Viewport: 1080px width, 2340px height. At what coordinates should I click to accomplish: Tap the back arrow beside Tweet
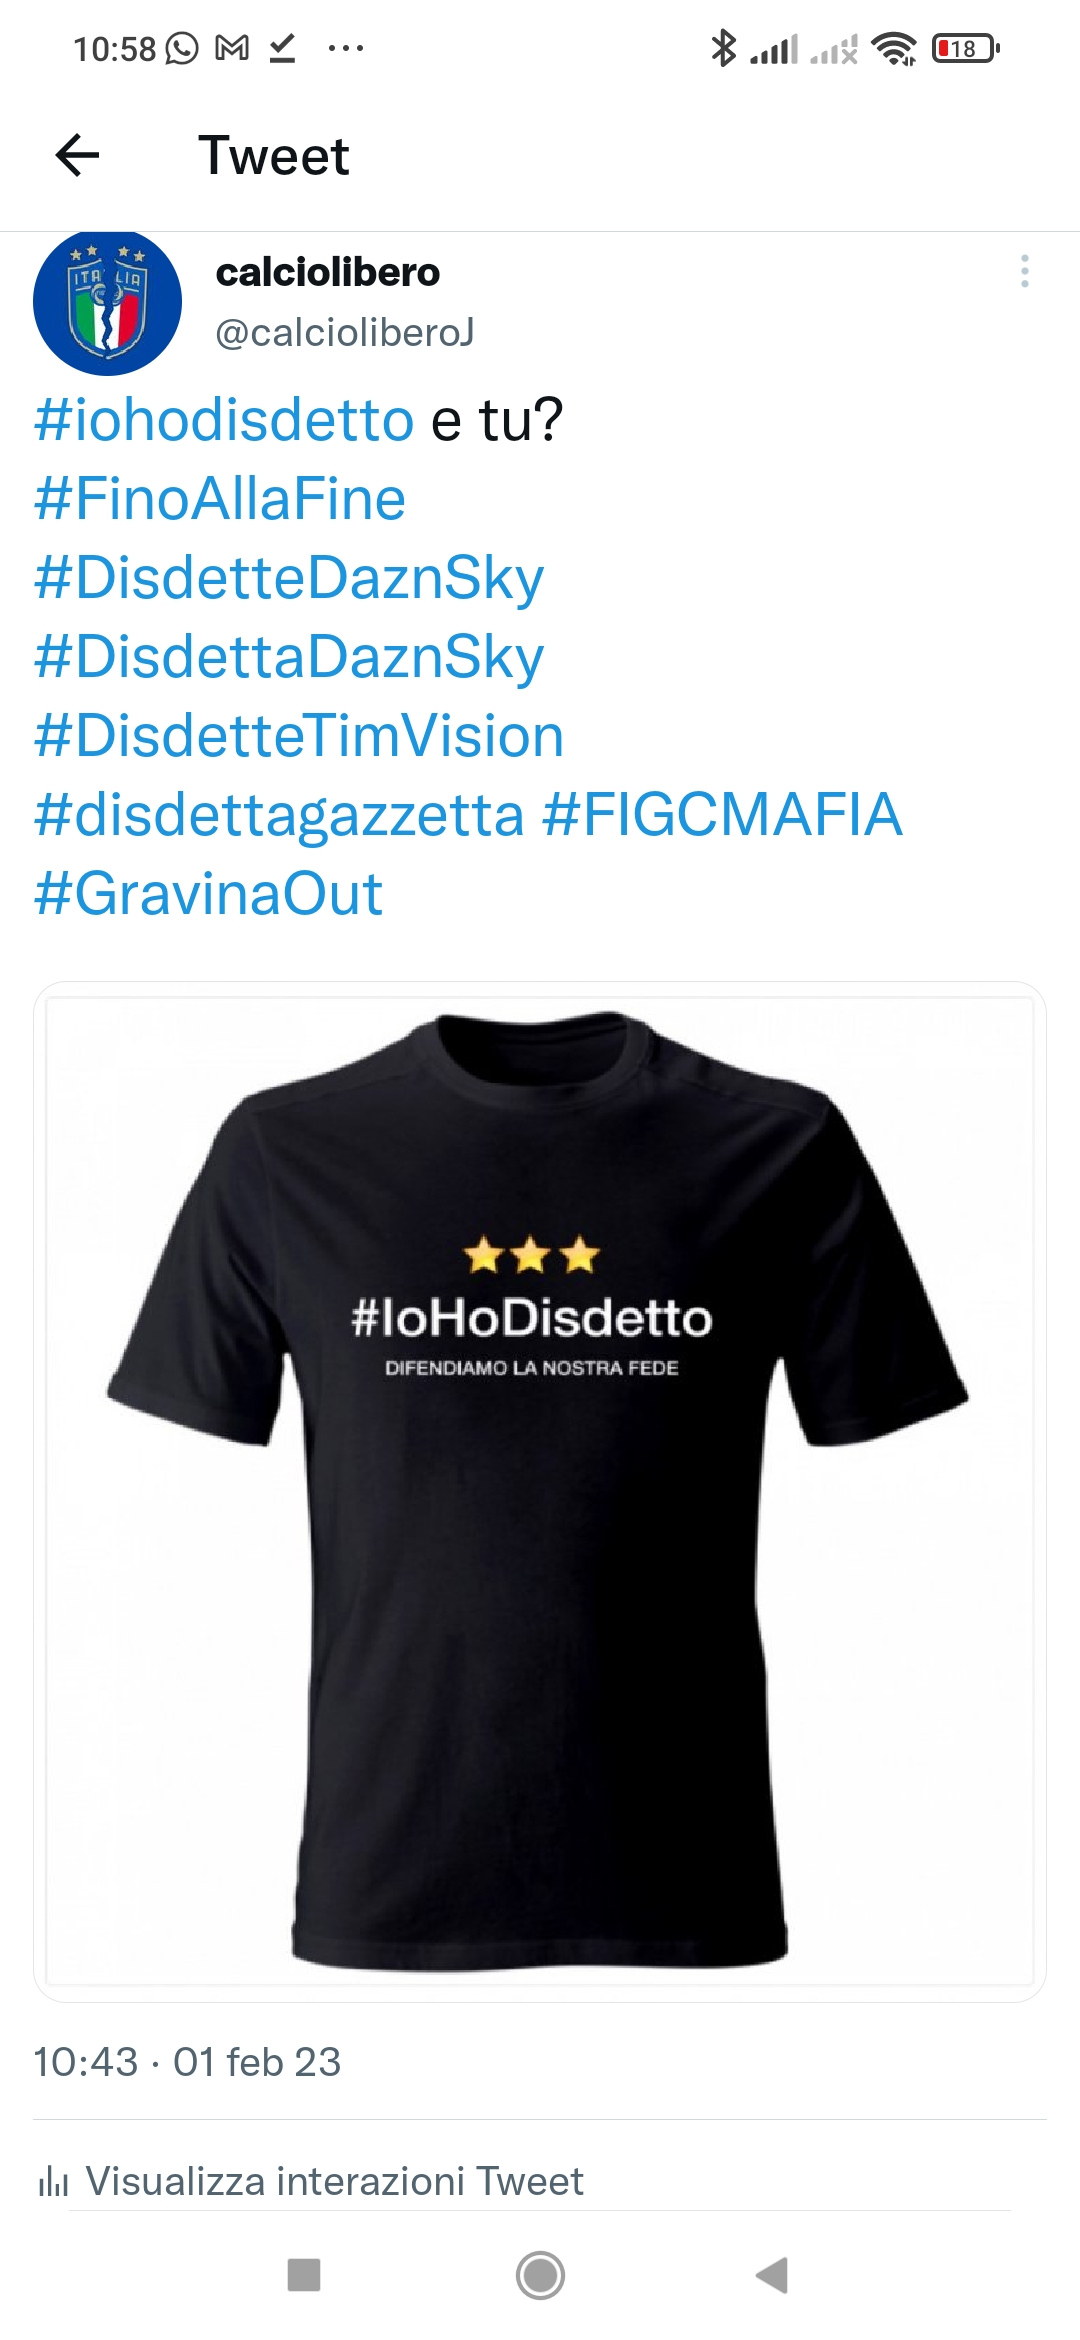pos(77,156)
